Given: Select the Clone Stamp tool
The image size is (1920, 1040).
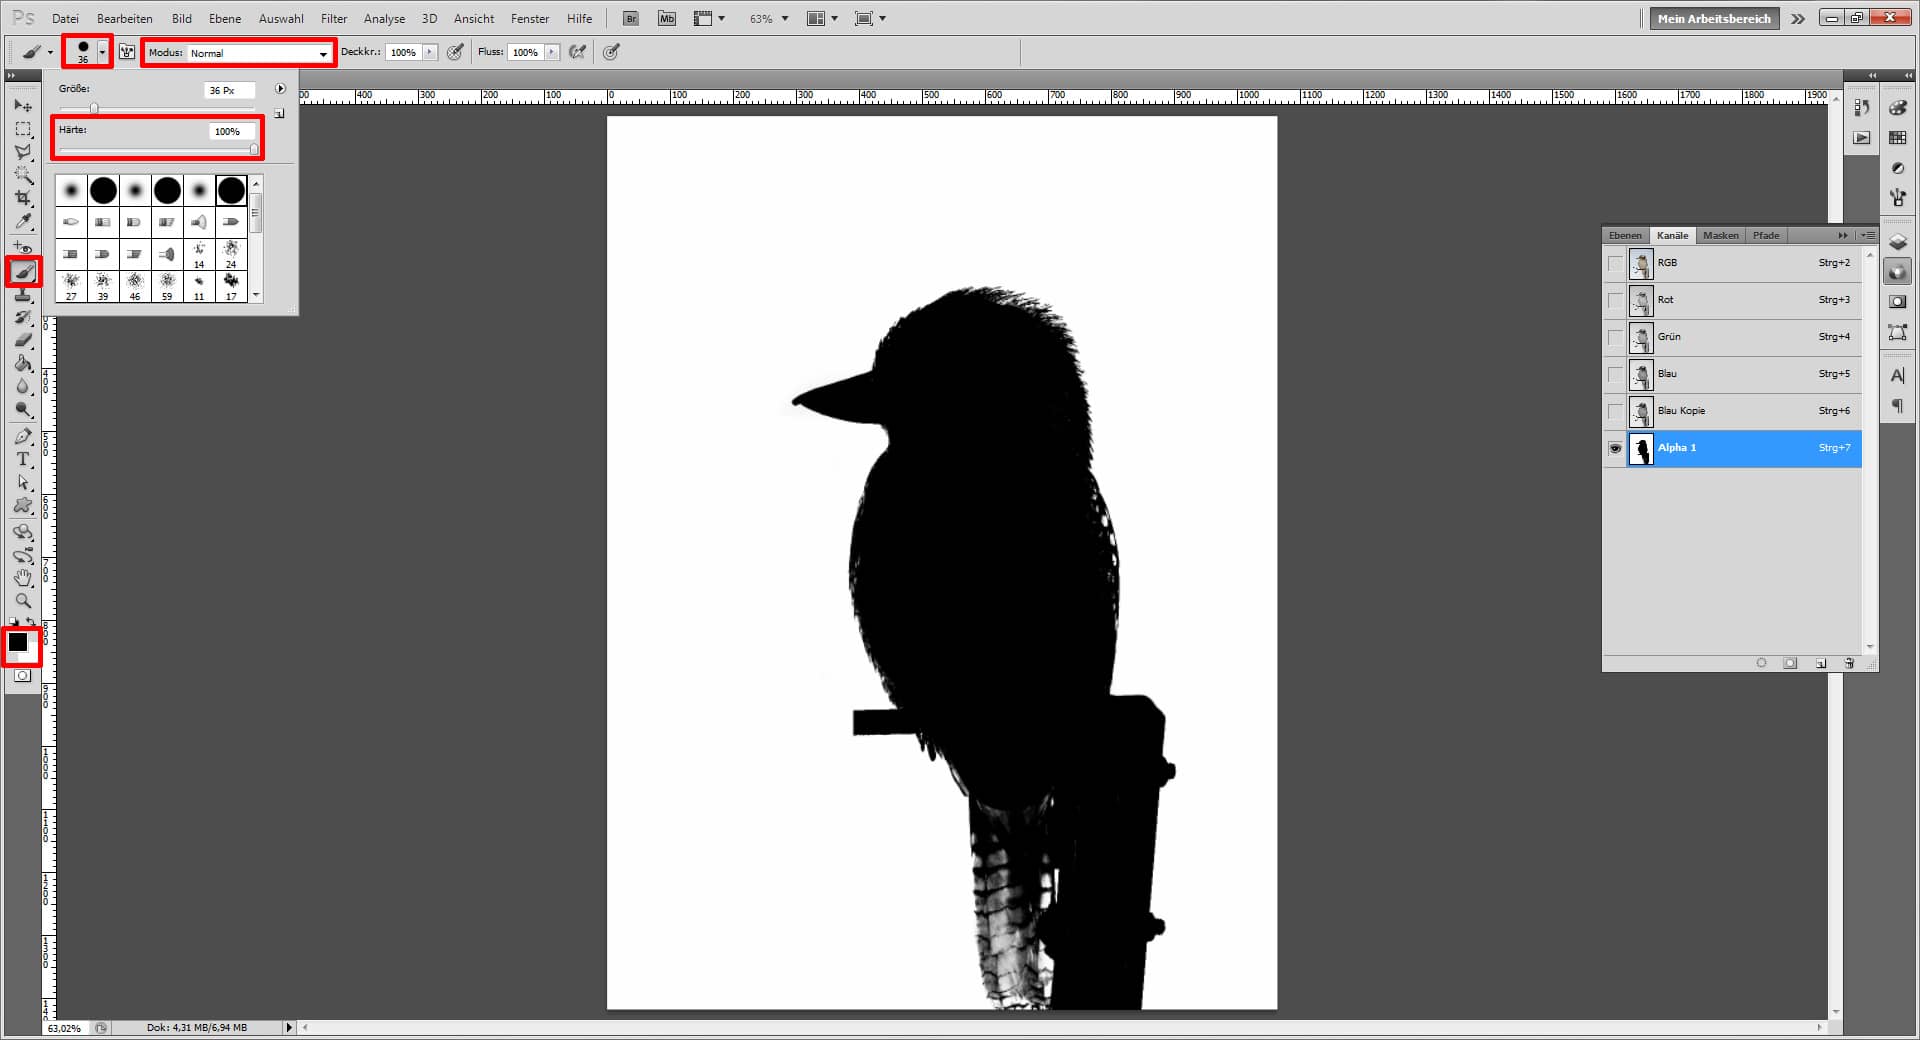Looking at the screenshot, I should [22, 295].
